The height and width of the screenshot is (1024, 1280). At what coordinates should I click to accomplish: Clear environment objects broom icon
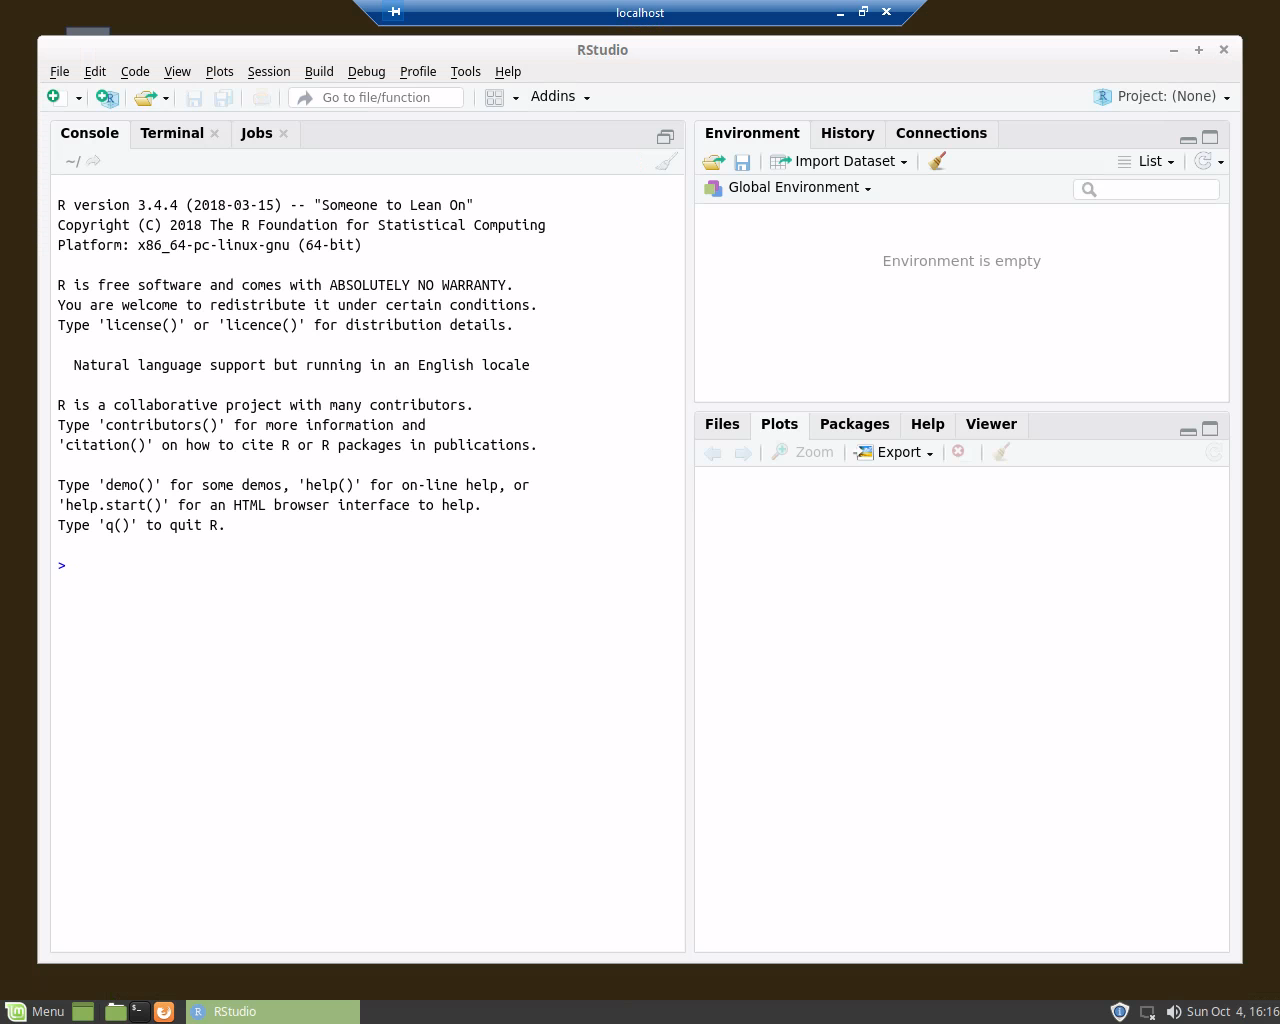pos(937,161)
